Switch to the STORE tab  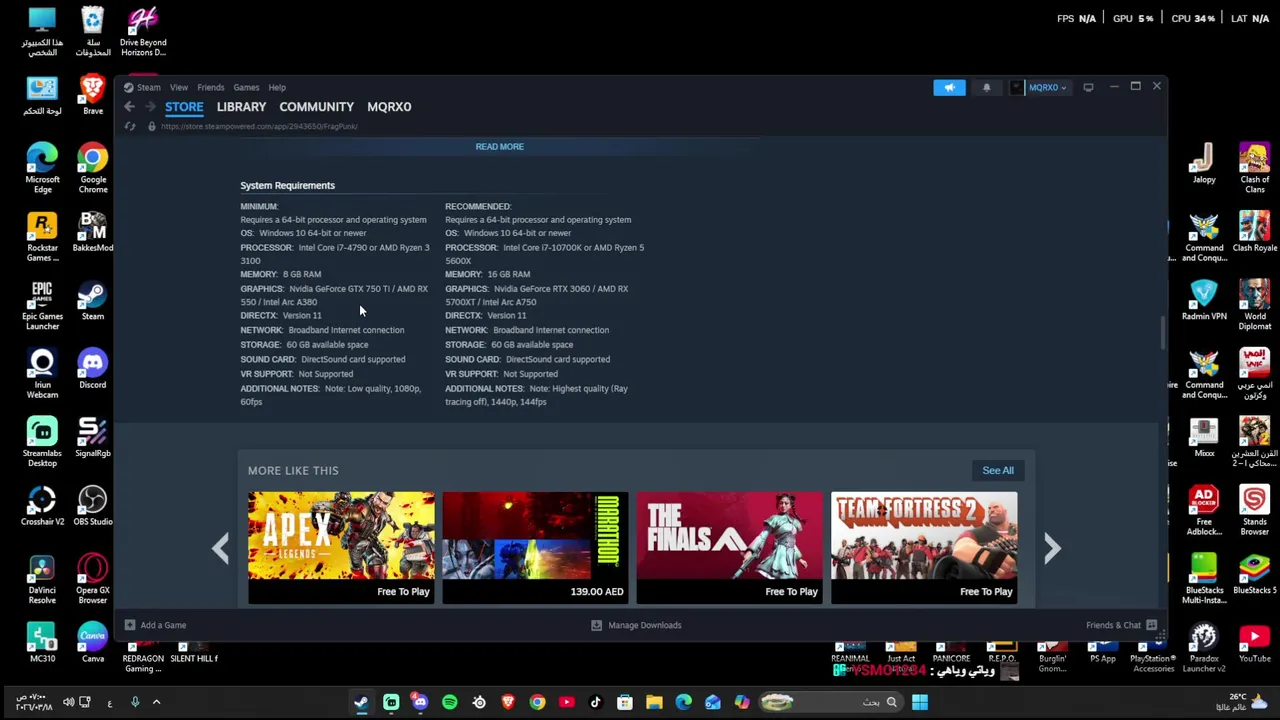point(184,106)
